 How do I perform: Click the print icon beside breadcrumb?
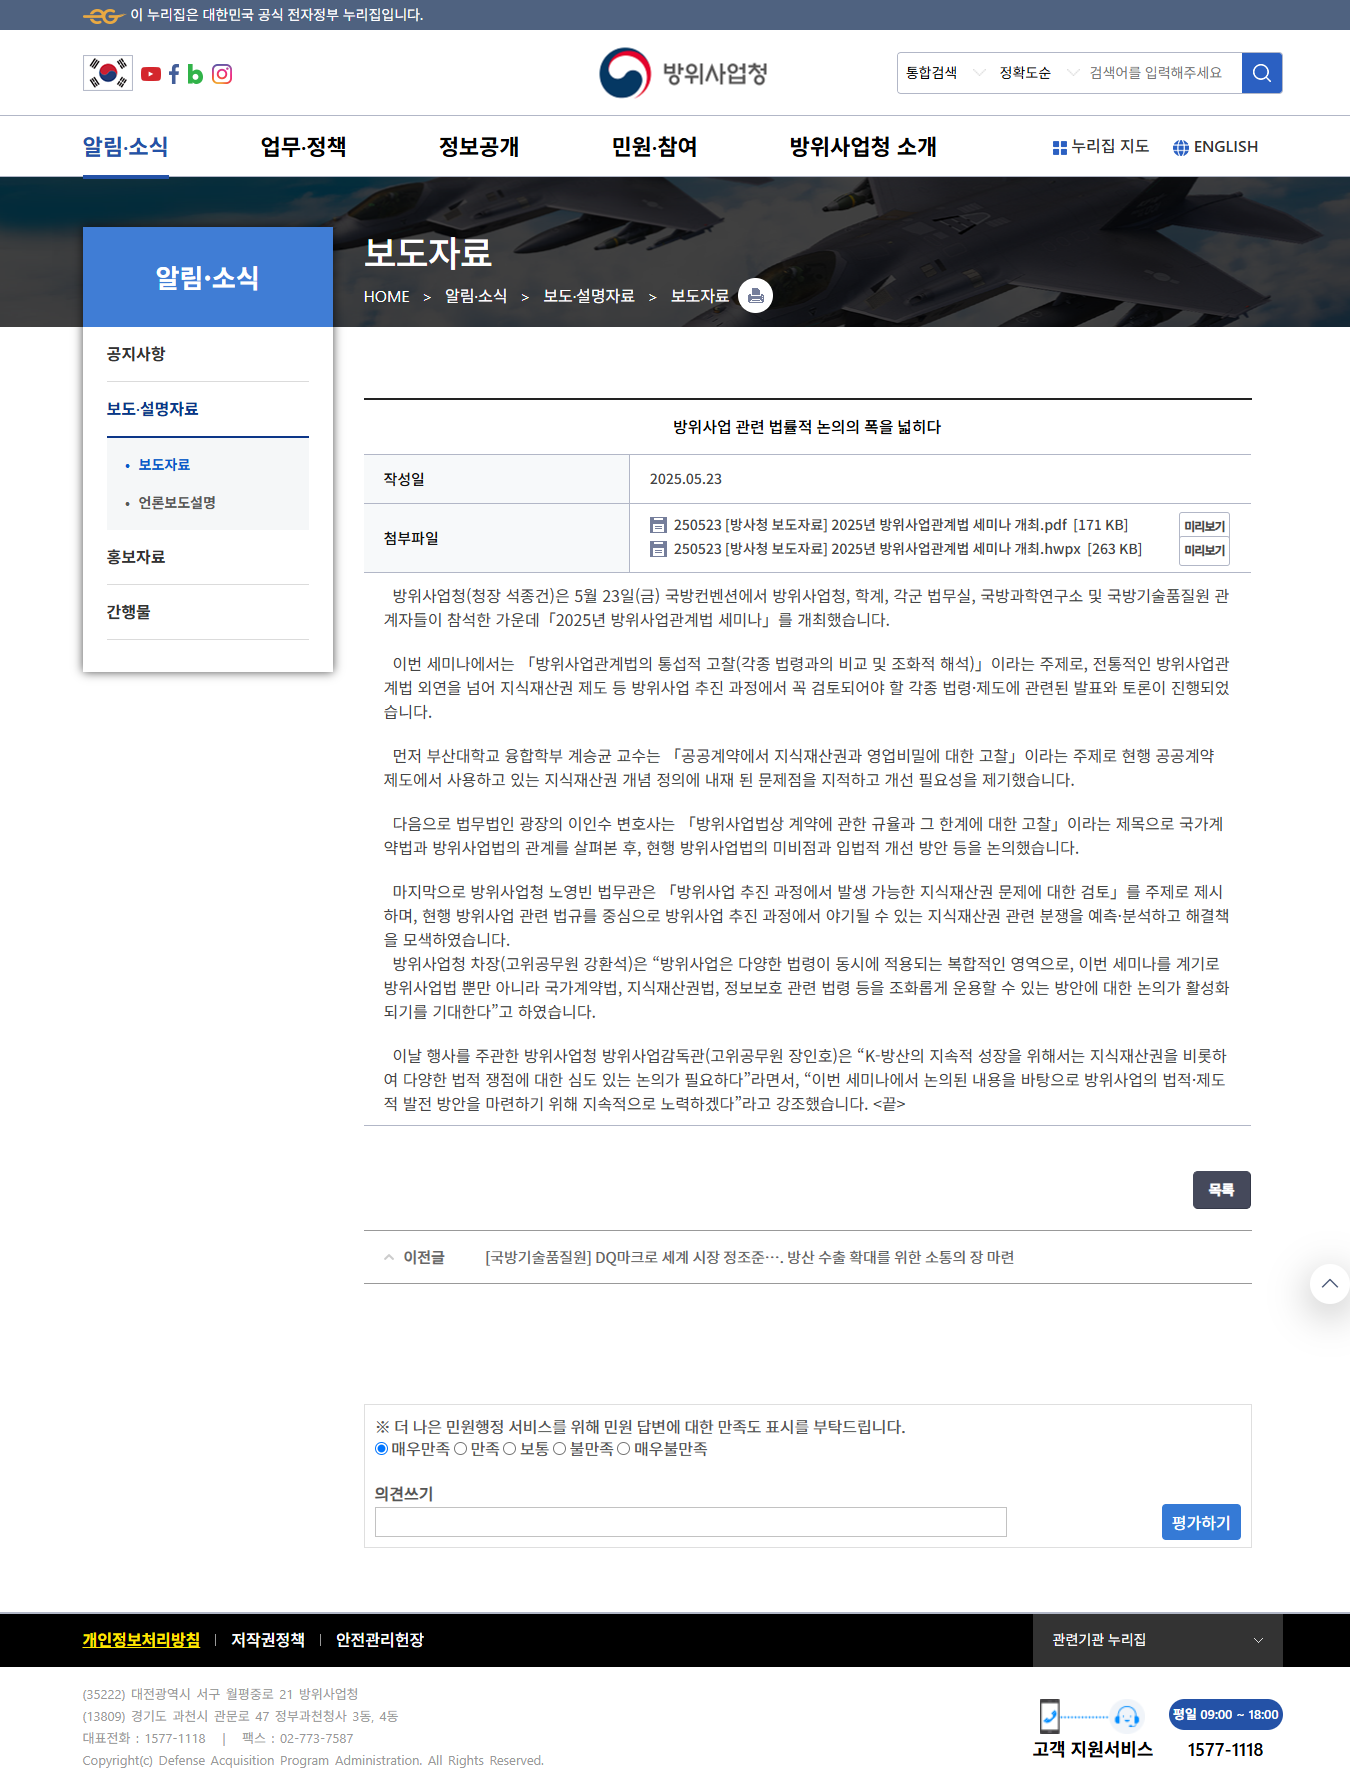[x=755, y=295]
